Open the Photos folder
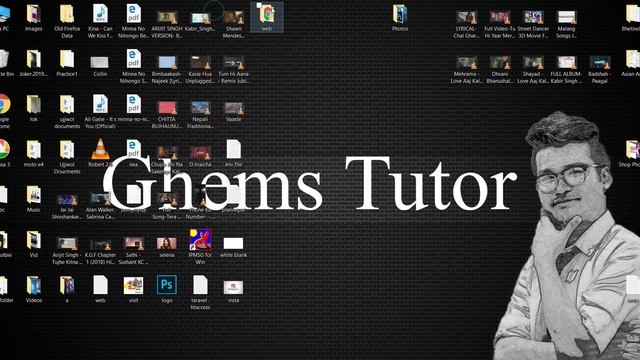 tap(400, 14)
